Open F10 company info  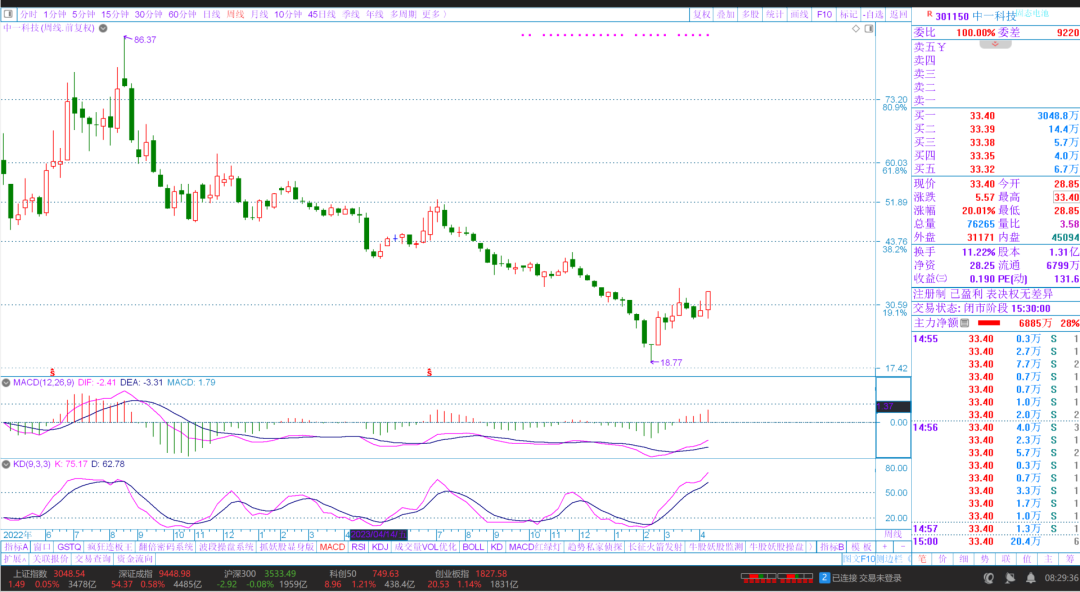tap(824, 15)
